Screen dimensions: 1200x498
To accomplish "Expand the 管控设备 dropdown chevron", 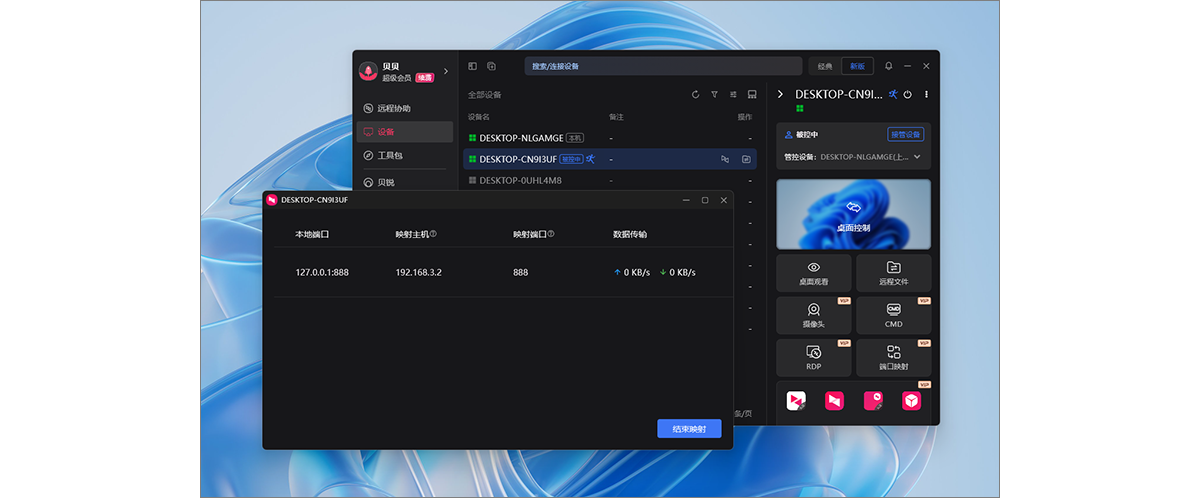I will 917,157.
